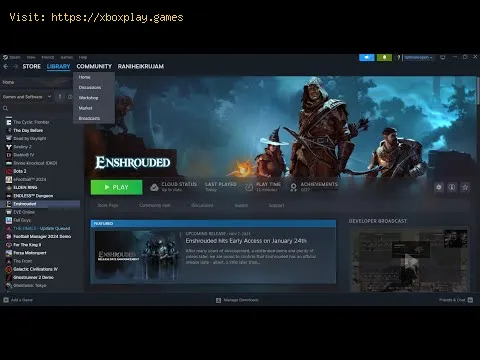480x360 pixels.
Task: Open game settings gear icon
Action: tap(439, 187)
